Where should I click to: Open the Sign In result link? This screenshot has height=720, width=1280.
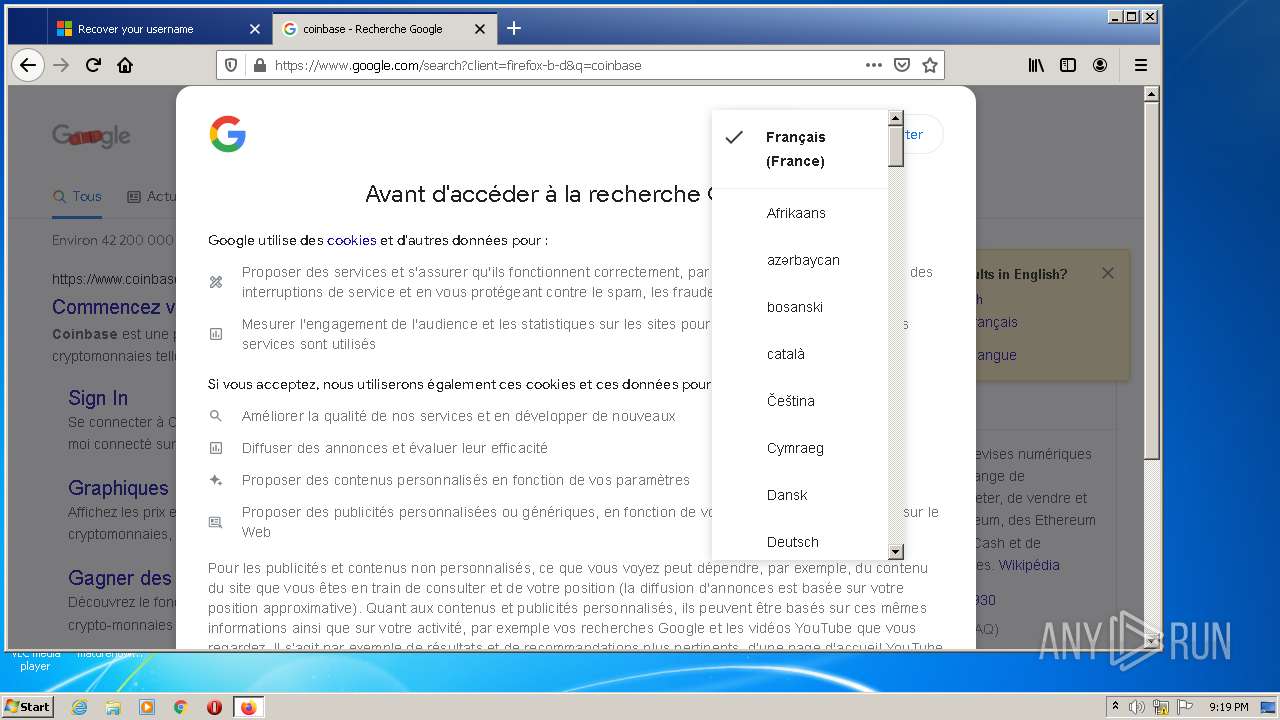click(98, 398)
